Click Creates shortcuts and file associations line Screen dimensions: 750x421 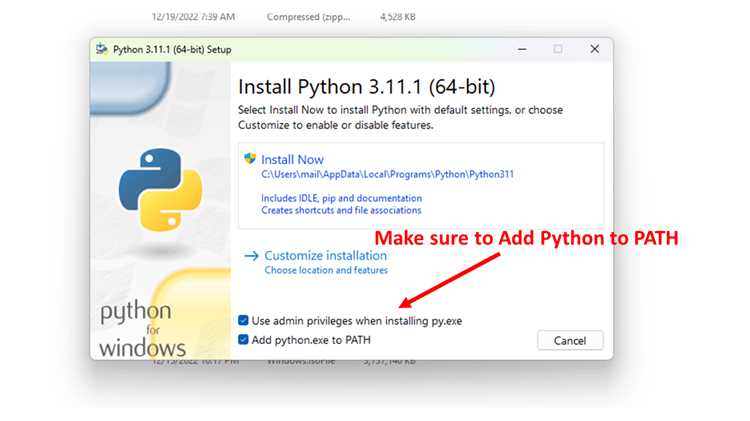click(341, 210)
